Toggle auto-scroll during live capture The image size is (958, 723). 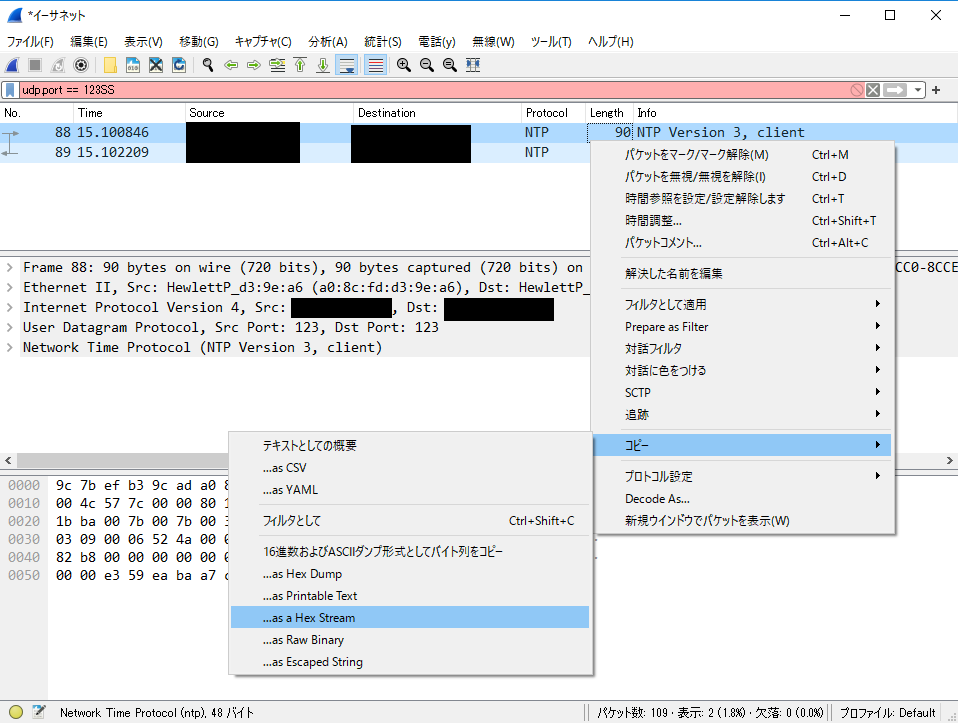(x=346, y=65)
